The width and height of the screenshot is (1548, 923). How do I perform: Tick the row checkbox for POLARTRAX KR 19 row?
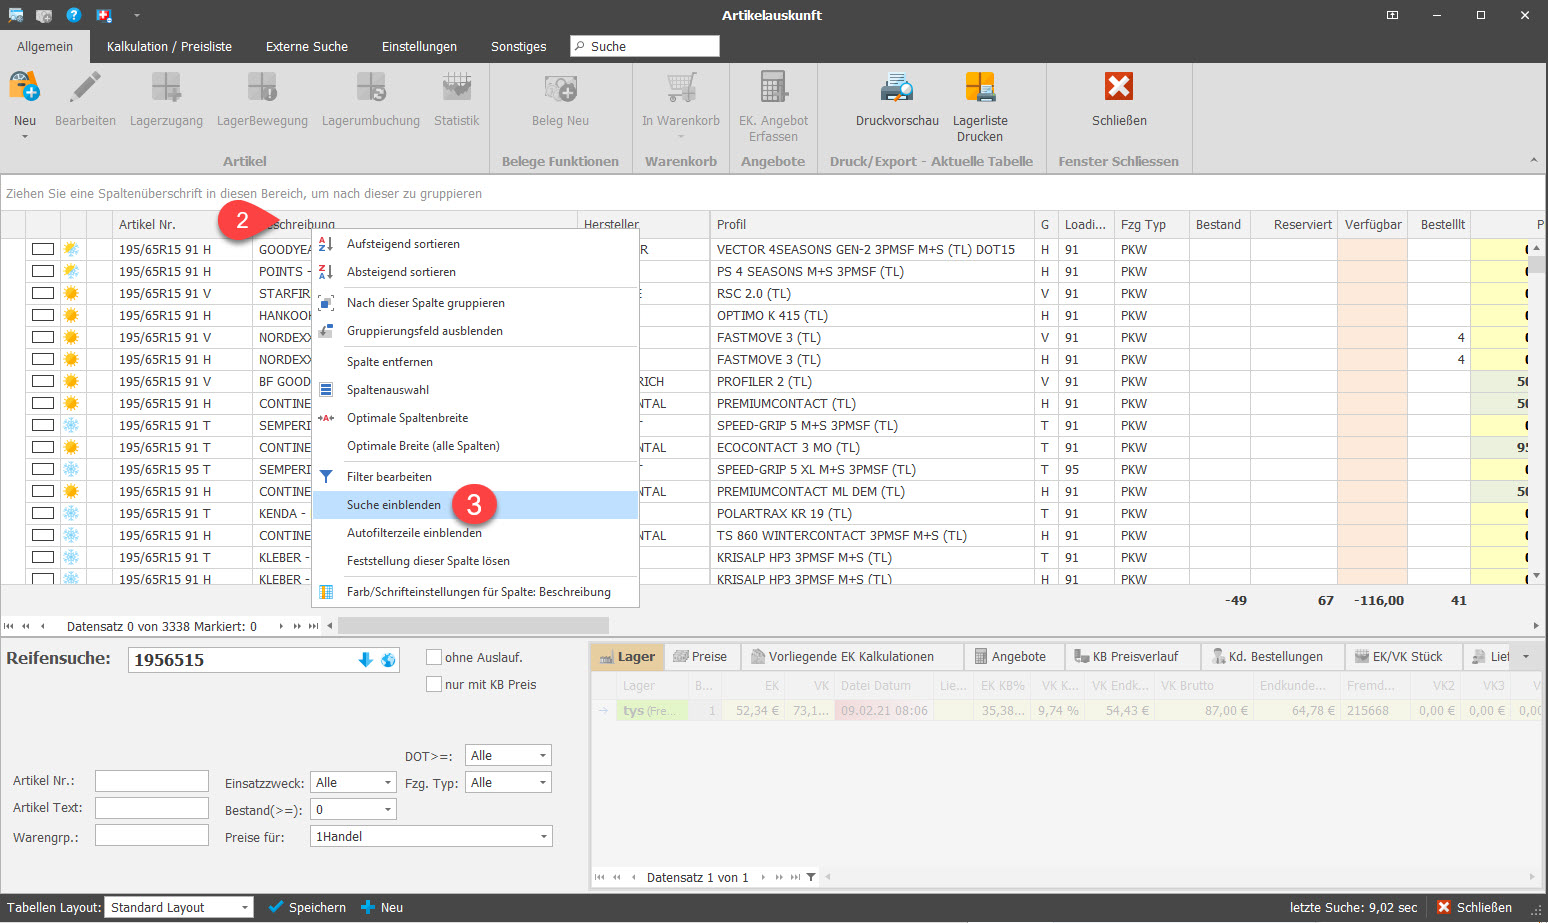pyautogui.click(x=42, y=513)
